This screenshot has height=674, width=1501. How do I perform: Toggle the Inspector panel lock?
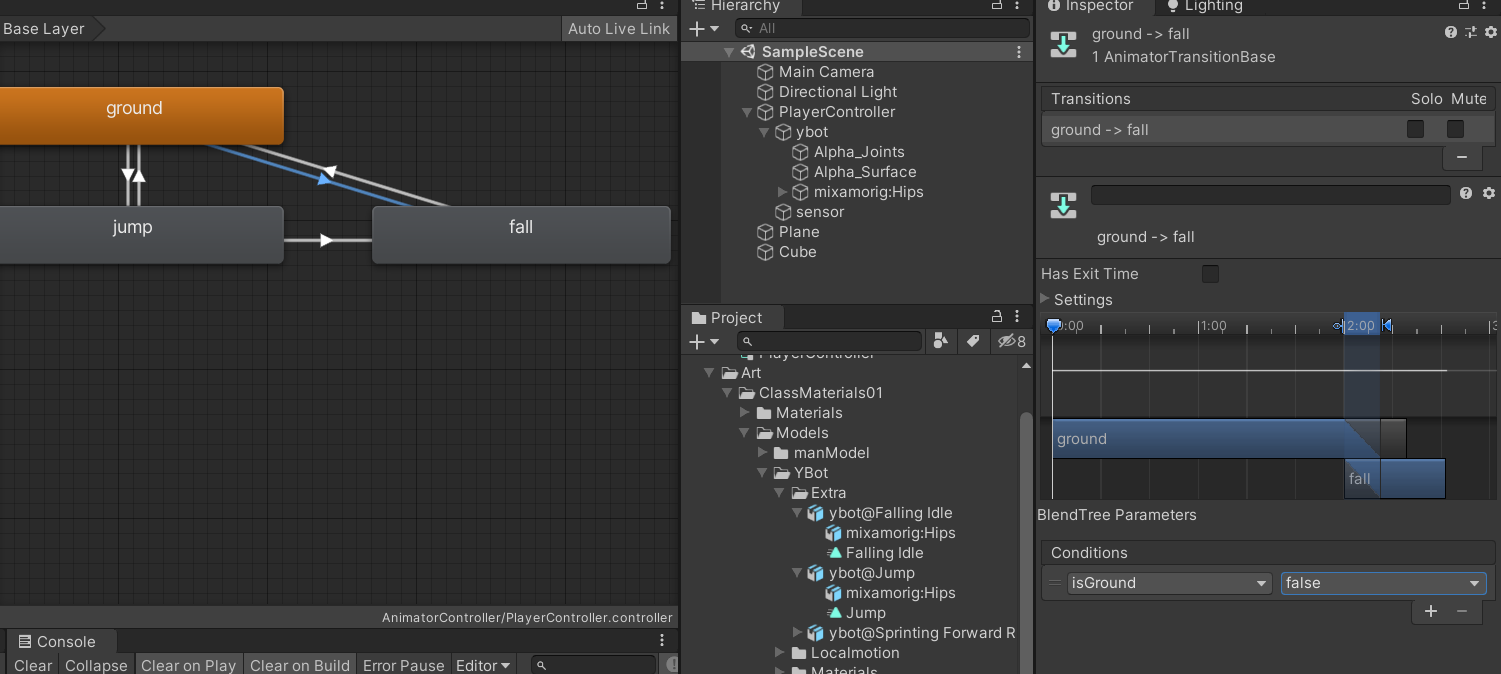[1466, 6]
